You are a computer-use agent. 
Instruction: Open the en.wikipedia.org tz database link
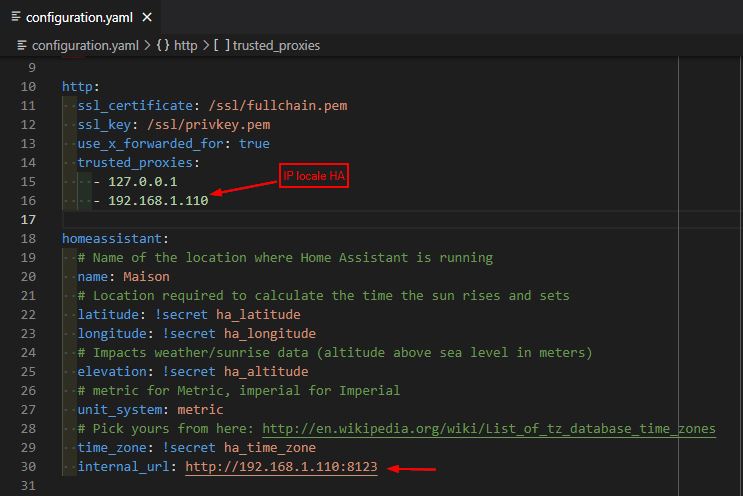pos(489,429)
